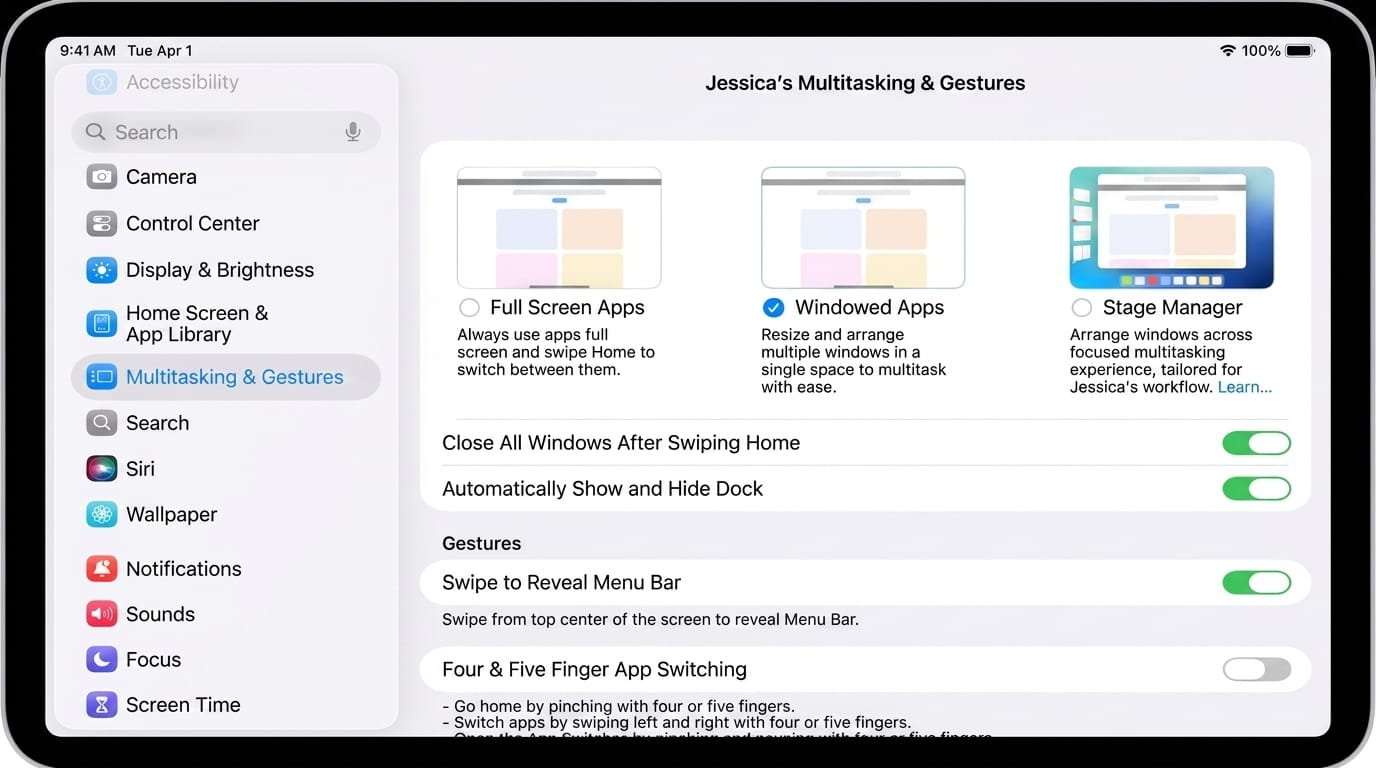Click the Gestures section header
Screen dimensions: 1376x768
pos(482,544)
